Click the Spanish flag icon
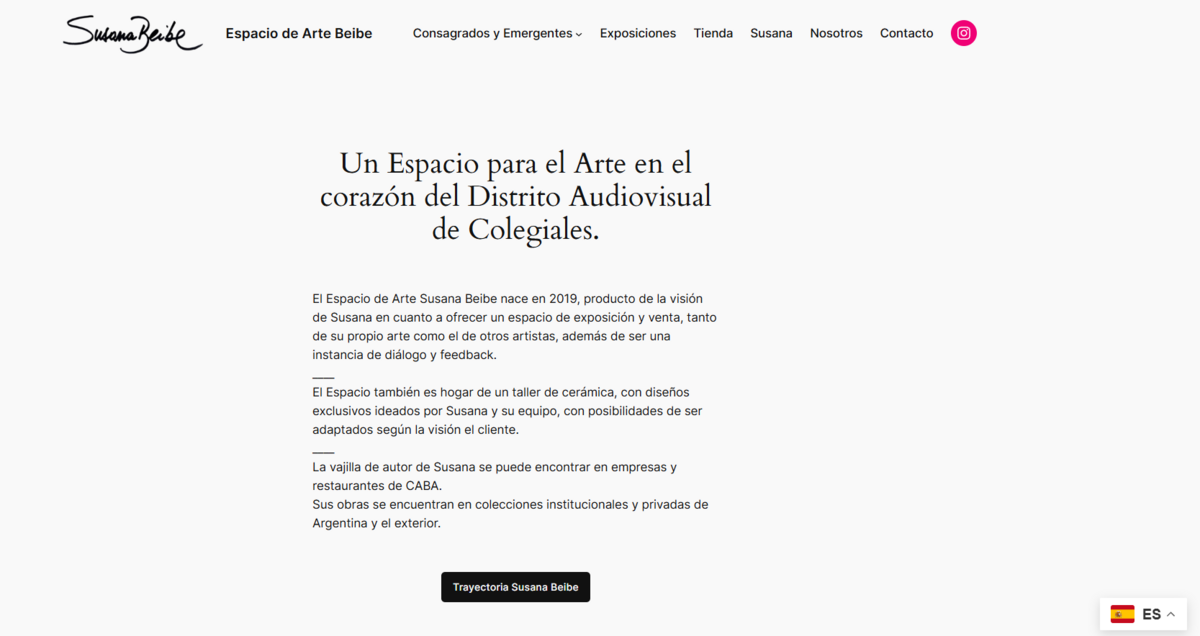 coord(1122,614)
